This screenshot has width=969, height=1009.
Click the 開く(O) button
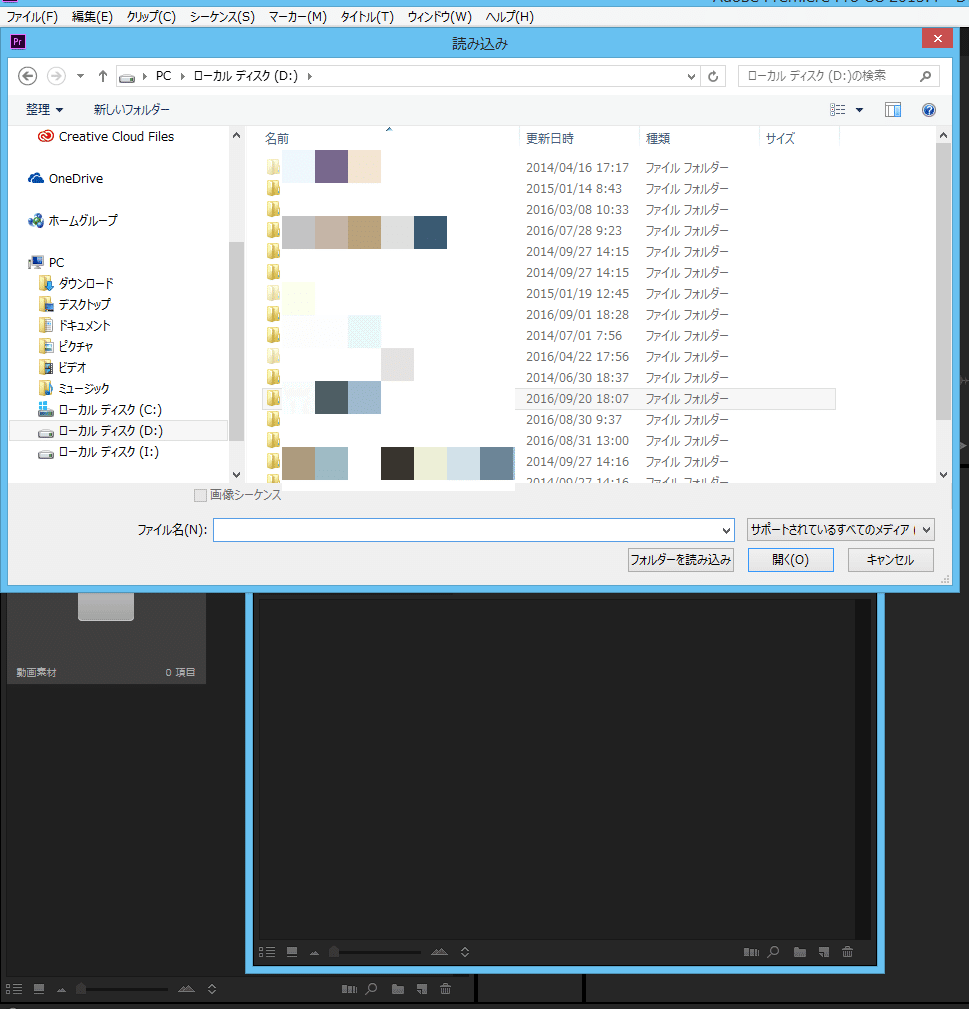(791, 560)
